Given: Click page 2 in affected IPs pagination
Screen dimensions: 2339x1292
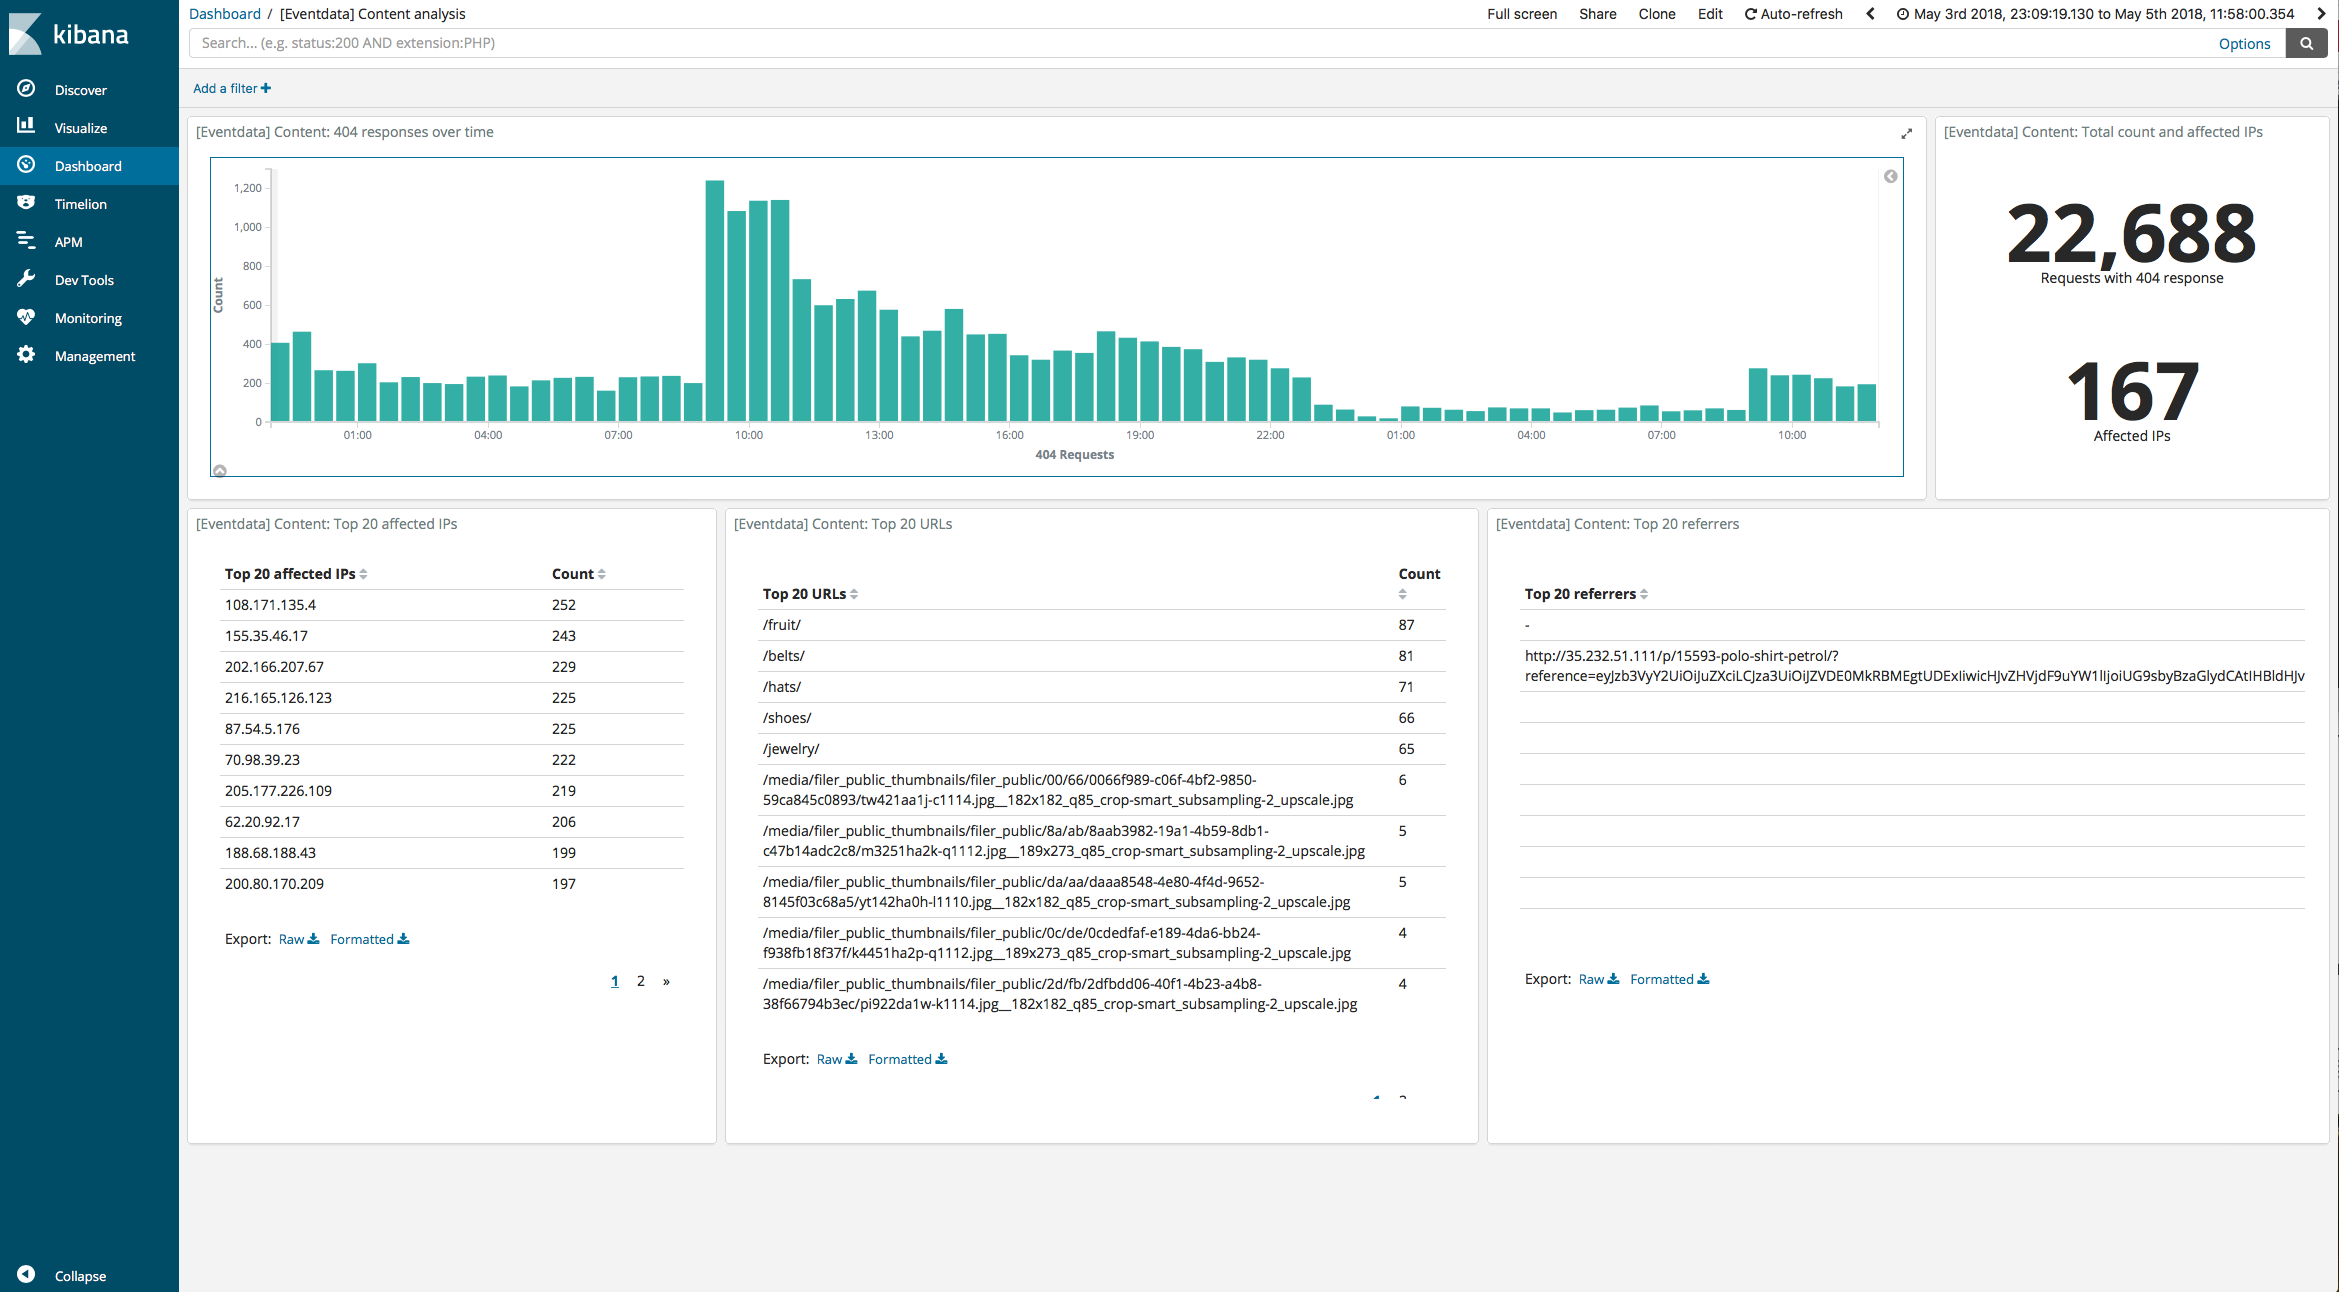Looking at the screenshot, I should (x=640, y=980).
